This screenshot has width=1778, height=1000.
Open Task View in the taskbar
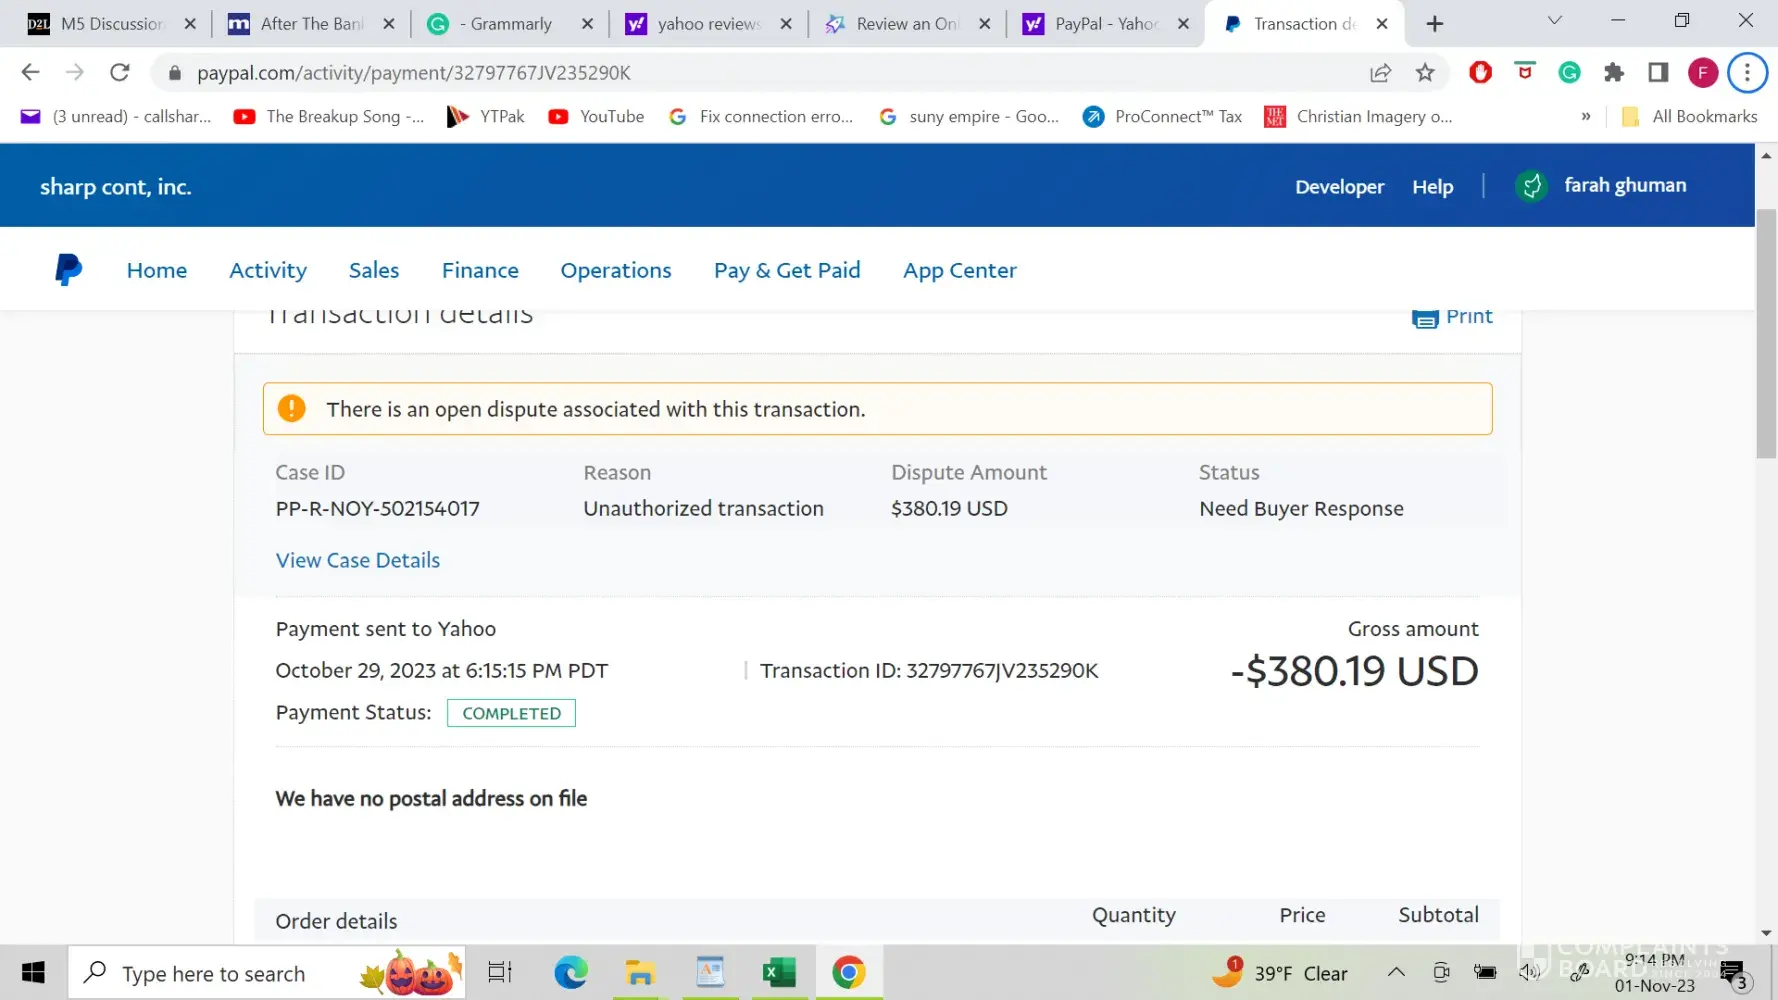(499, 973)
